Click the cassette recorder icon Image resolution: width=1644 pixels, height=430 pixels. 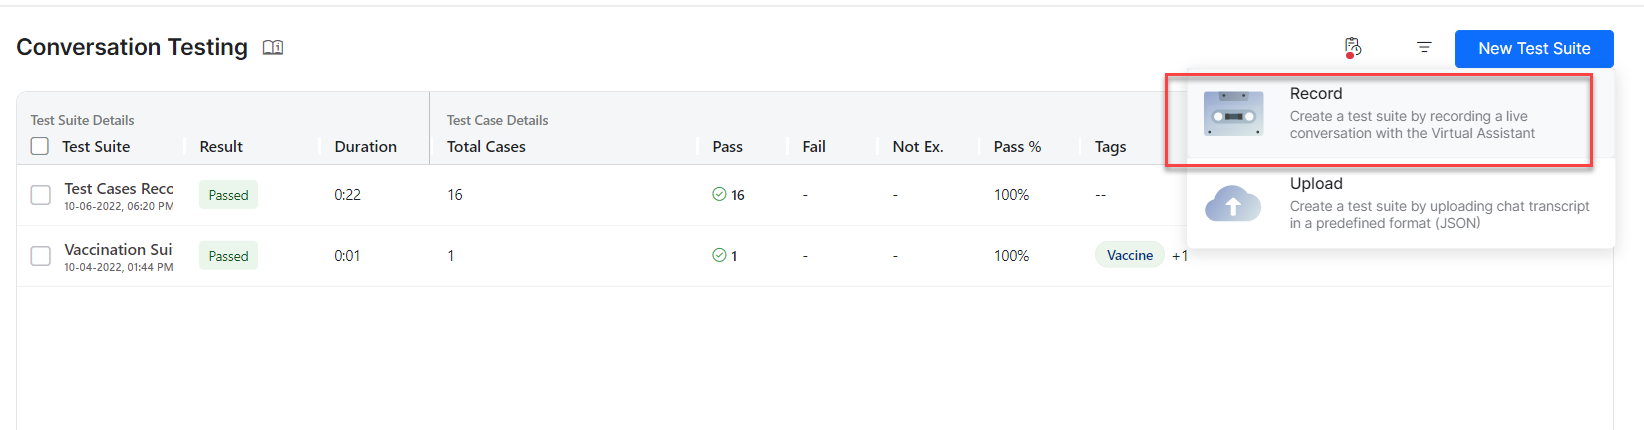(x=1233, y=114)
